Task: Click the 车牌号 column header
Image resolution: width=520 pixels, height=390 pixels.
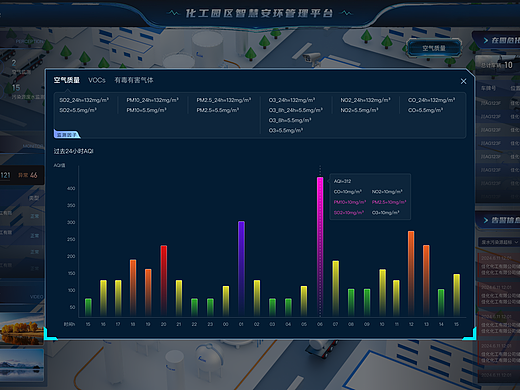Action: (488, 88)
